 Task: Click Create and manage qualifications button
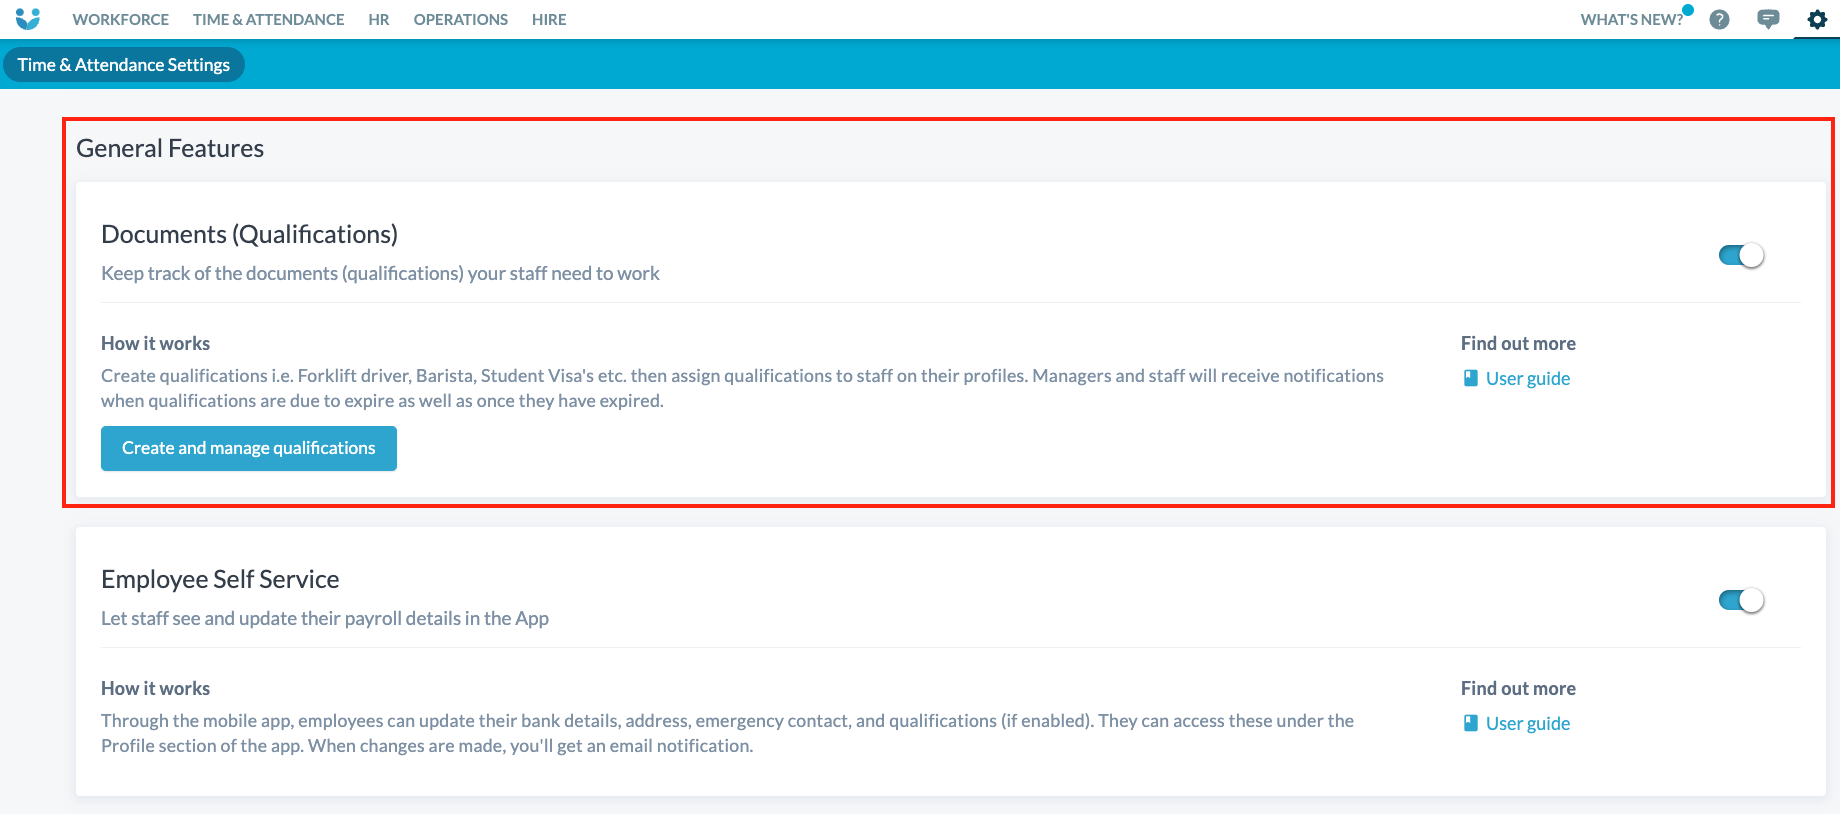(249, 448)
